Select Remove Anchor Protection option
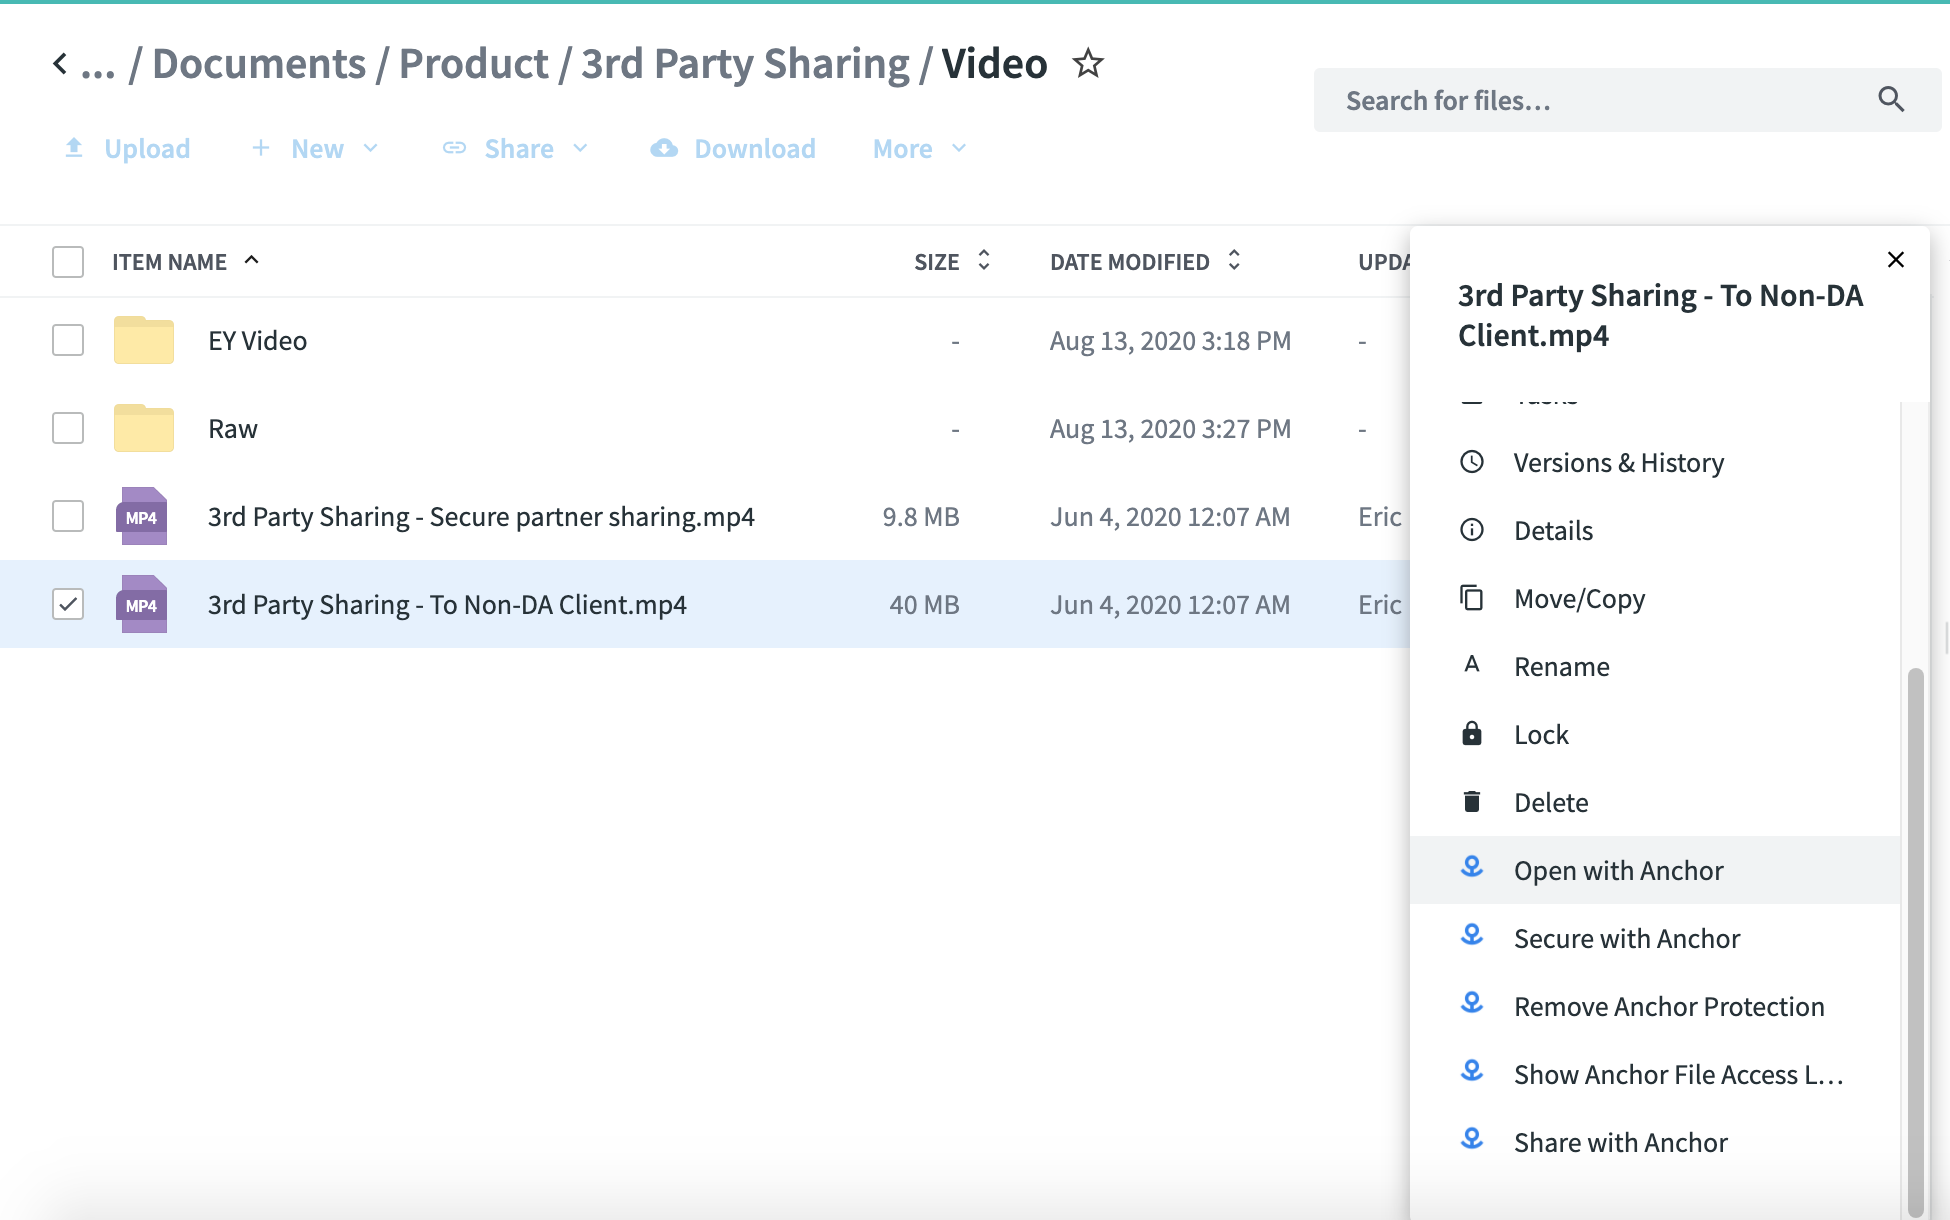This screenshot has width=1950, height=1220. tap(1668, 1006)
